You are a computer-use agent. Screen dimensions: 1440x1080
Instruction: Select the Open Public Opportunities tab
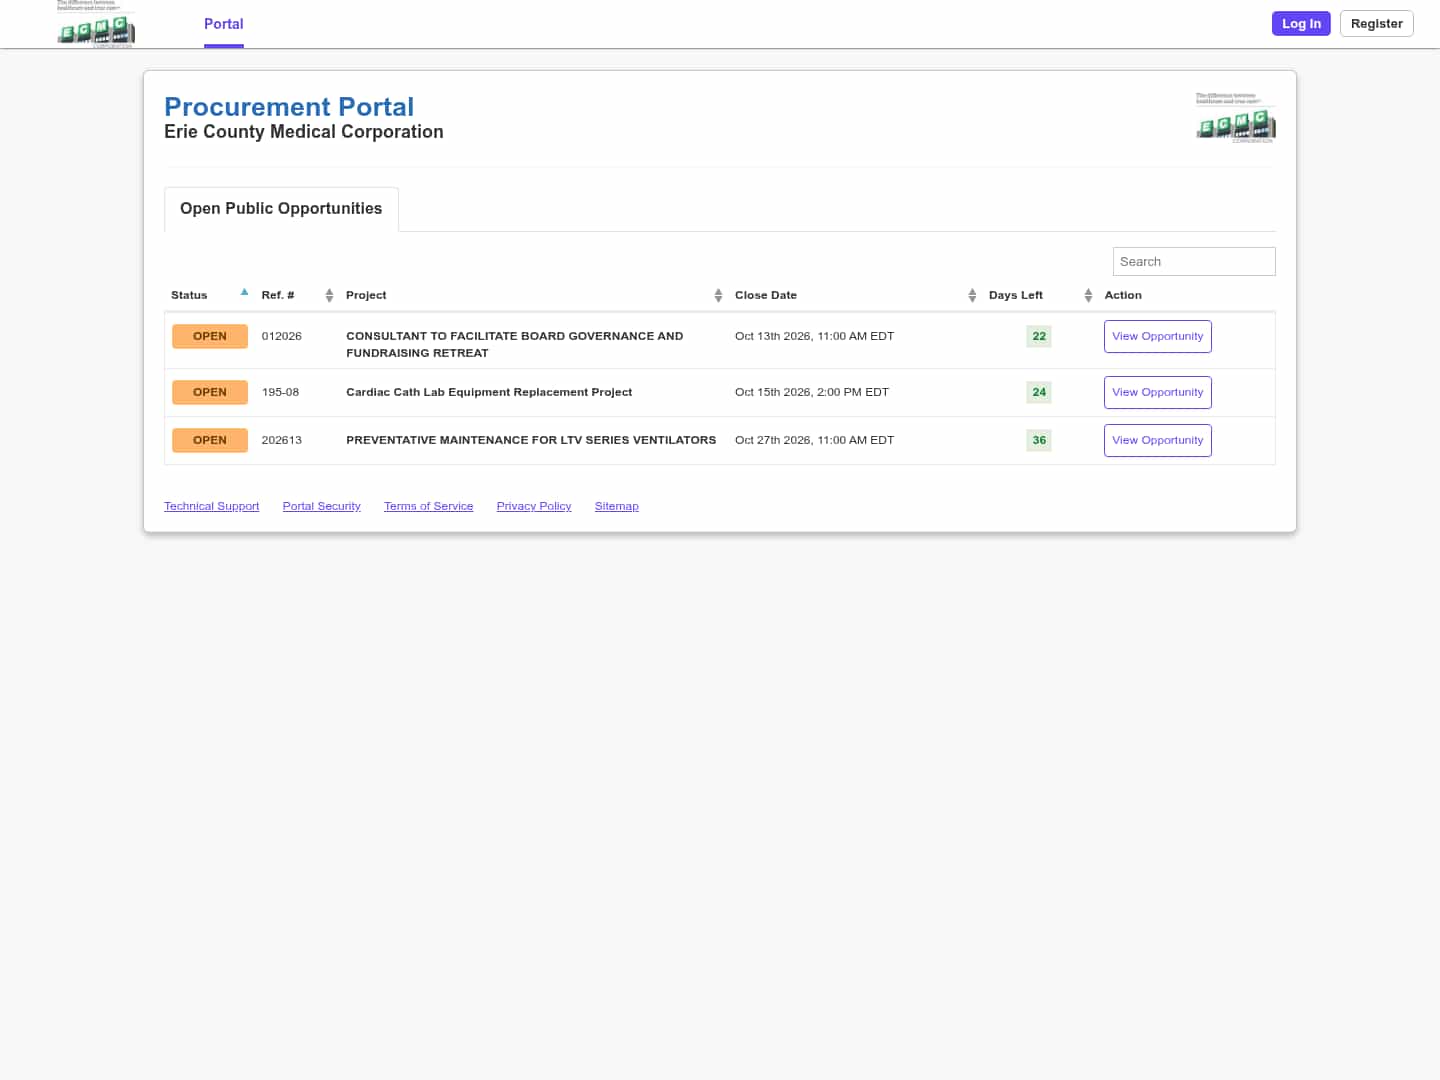(x=281, y=209)
